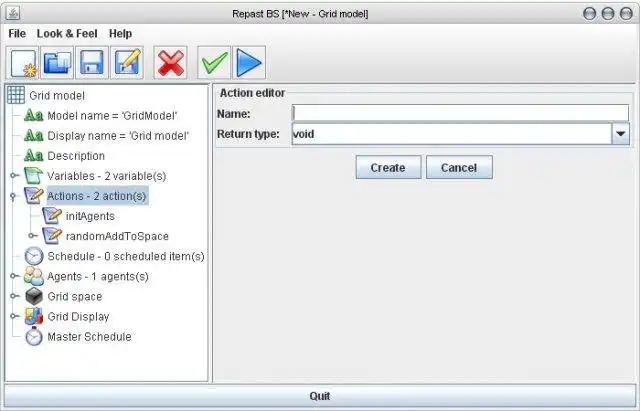The height and width of the screenshot is (411, 640).
Task: Click the Grid model root grid icon
Action: tap(16, 95)
